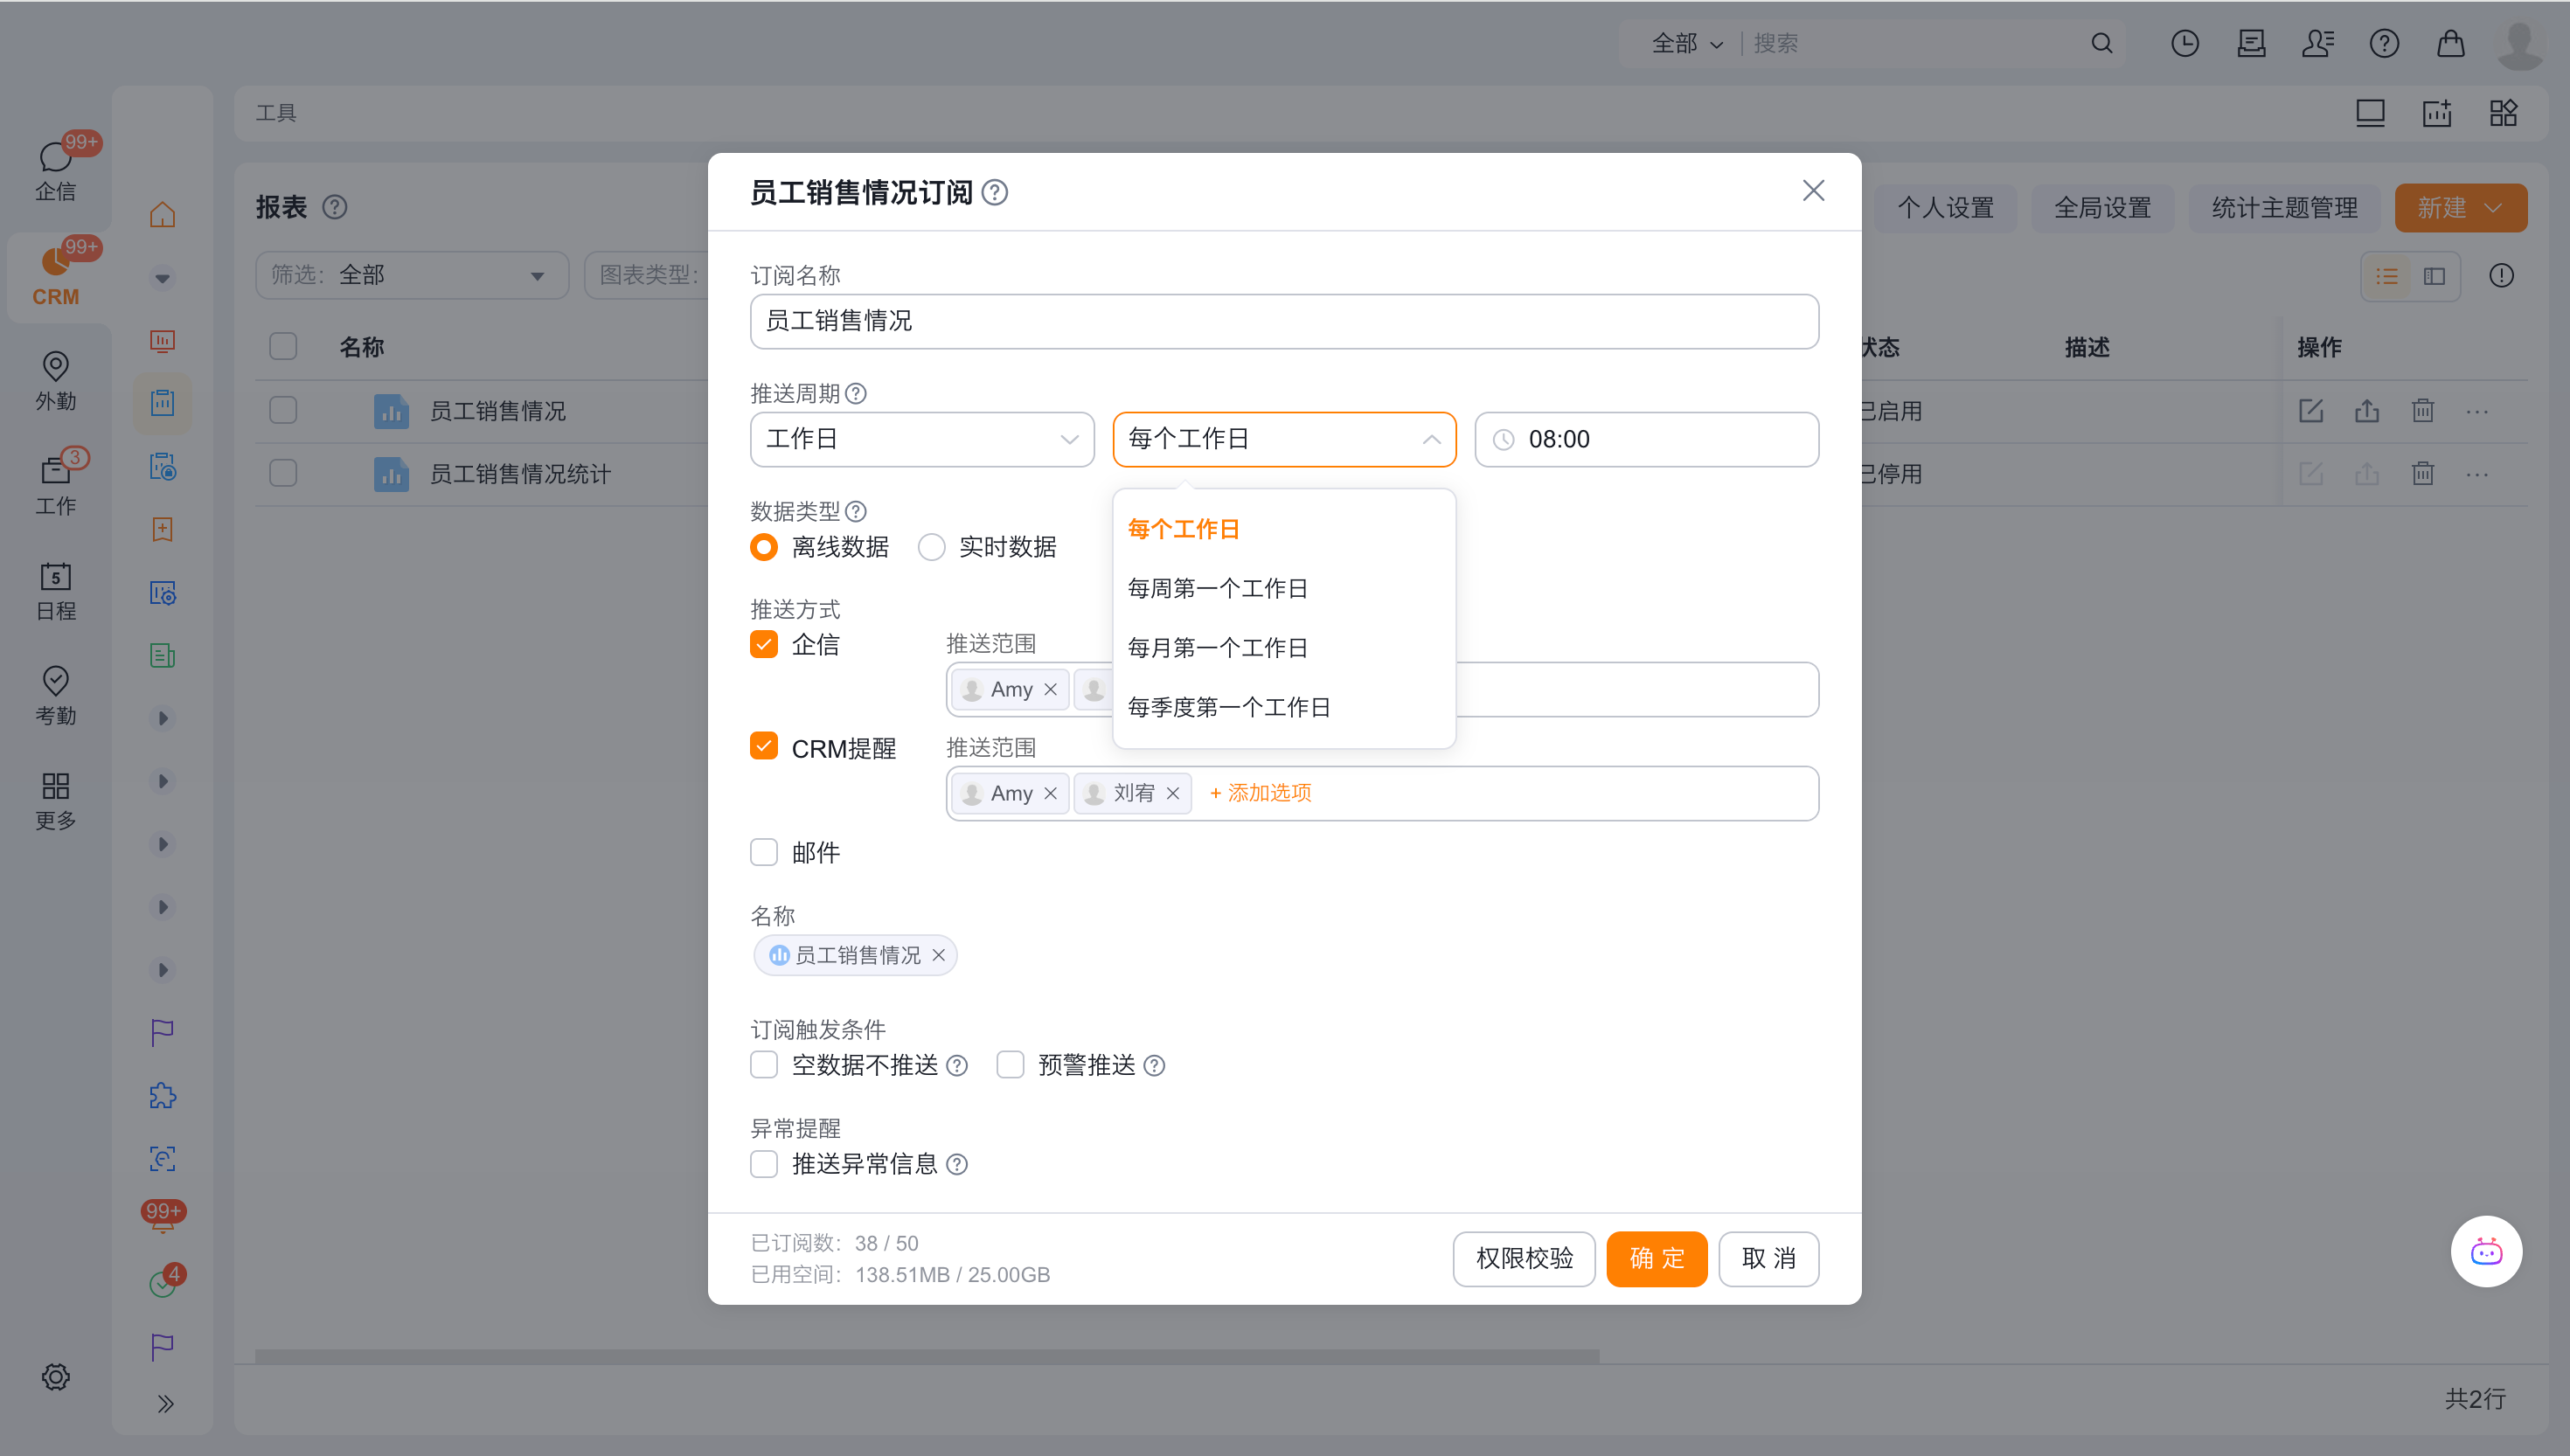Choose 每月第一个工作日 from list
This screenshot has height=1456, width=2570.
[x=1217, y=648]
